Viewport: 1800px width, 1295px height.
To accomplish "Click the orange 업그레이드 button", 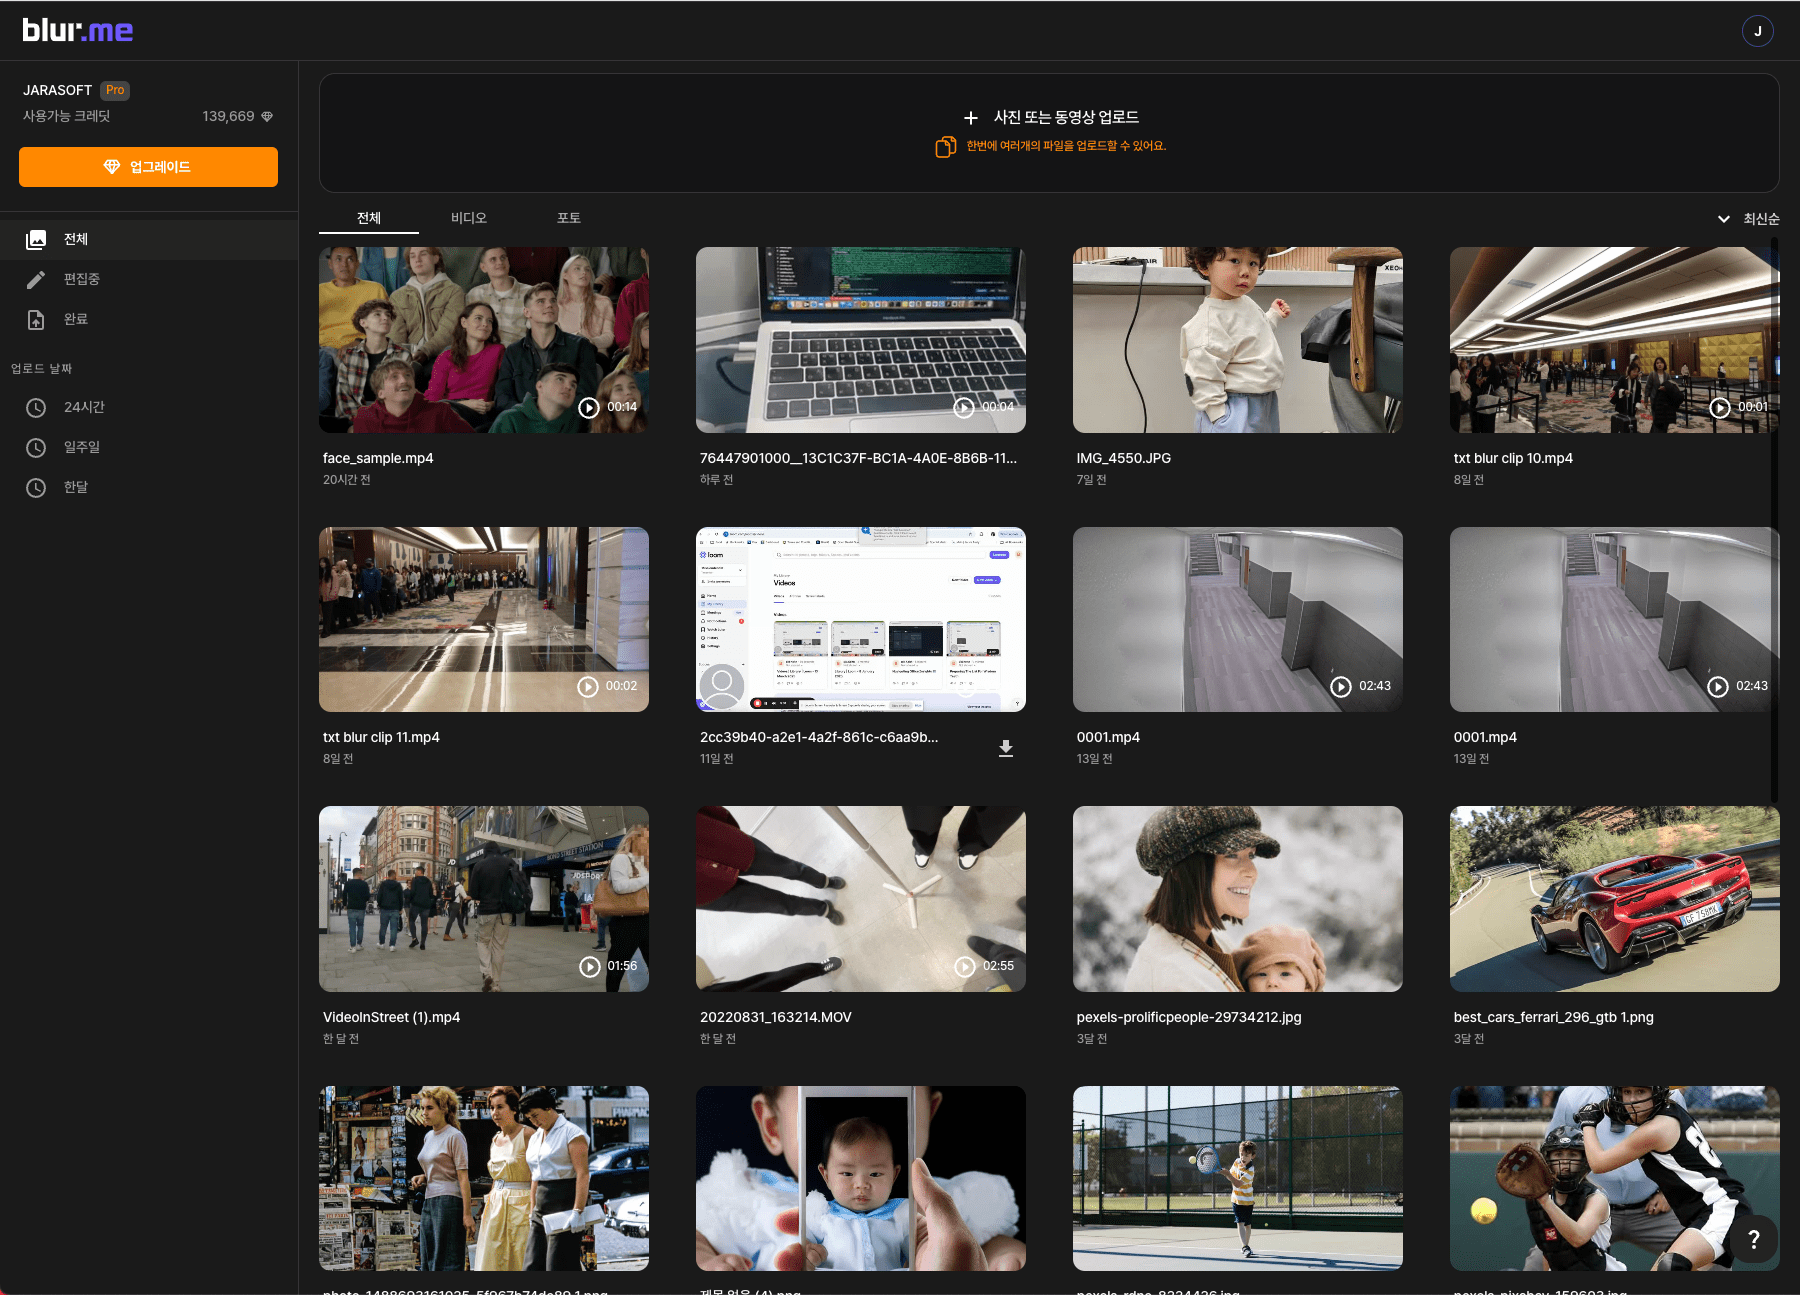I will pos(148,167).
